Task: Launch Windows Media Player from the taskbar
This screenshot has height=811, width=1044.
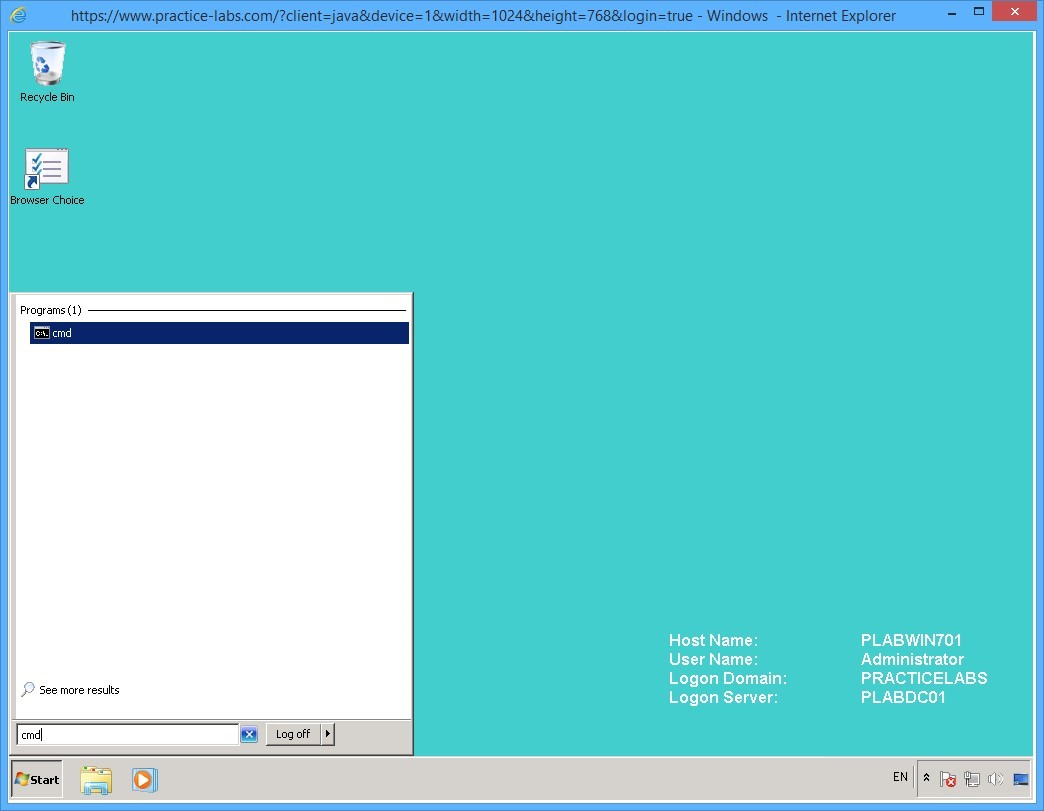Action: pyautogui.click(x=145, y=780)
